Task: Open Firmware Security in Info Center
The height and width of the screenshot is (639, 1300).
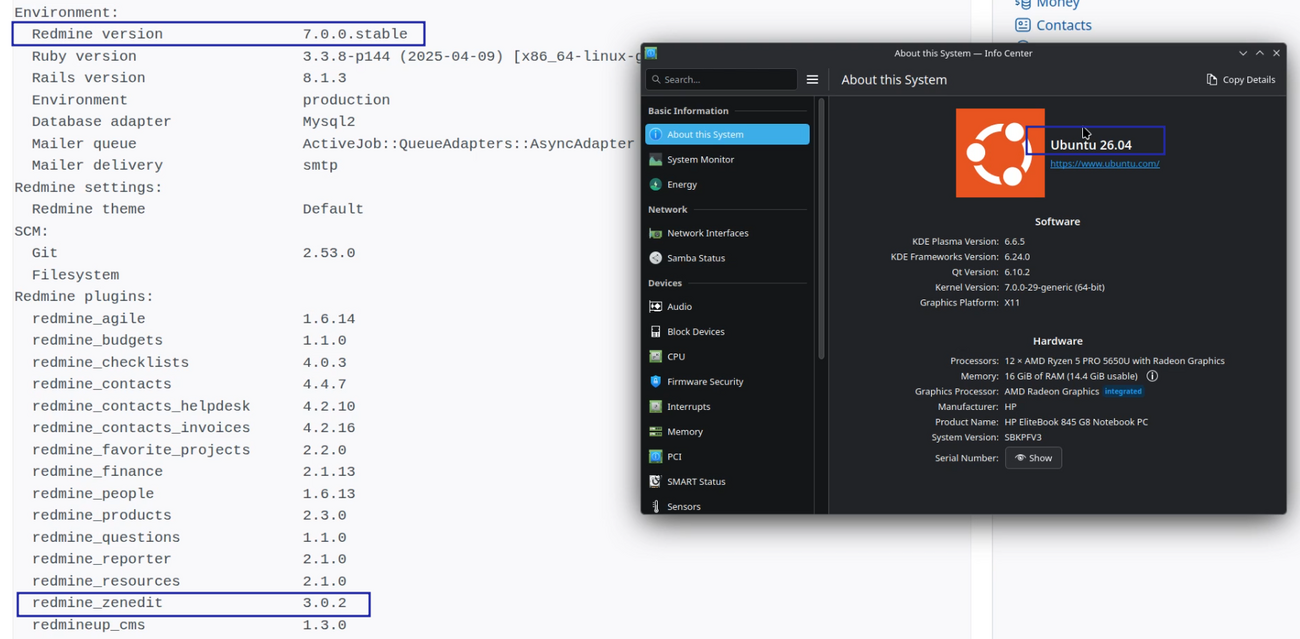Action: pyautogui.click(x=727, y=381)
